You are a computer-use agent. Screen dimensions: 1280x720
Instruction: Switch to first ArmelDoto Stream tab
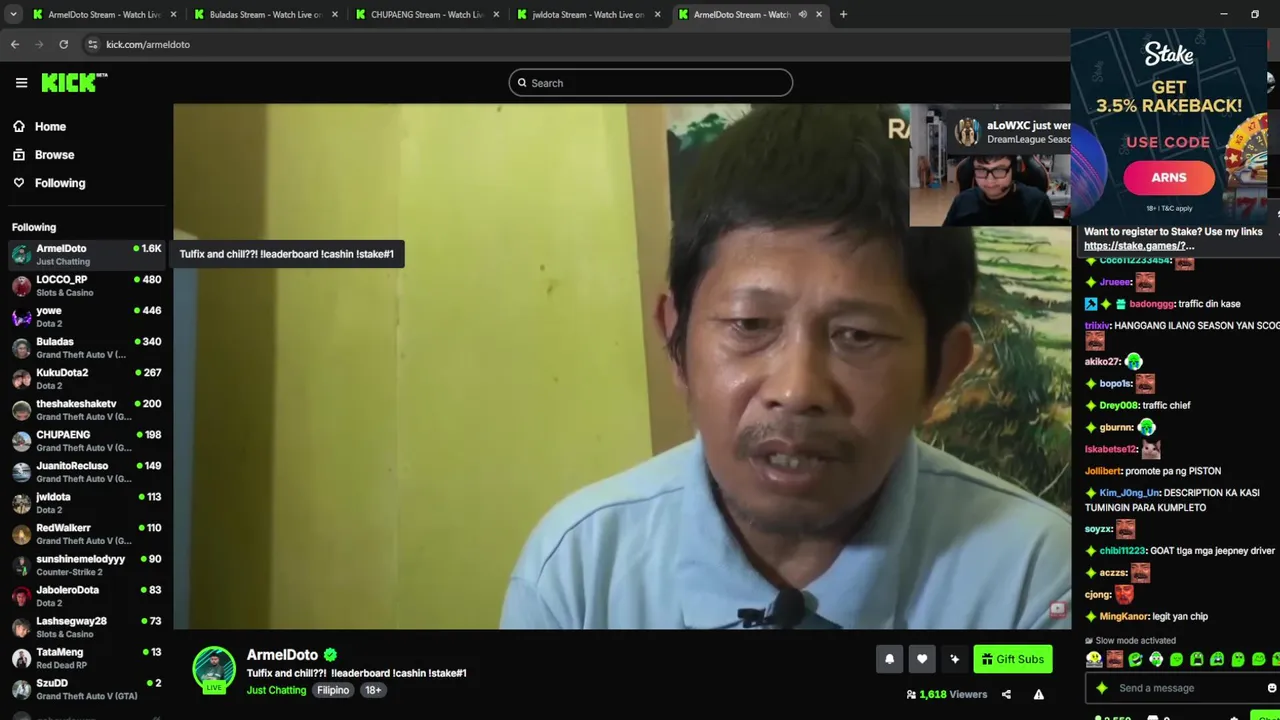[x=104, y=15]
